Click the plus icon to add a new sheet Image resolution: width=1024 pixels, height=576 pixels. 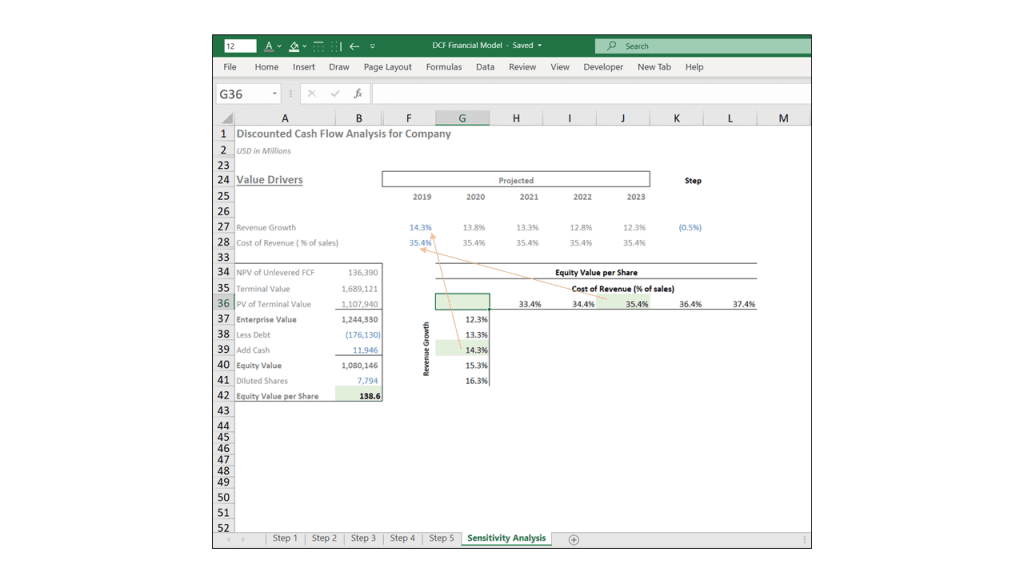pyautogui.click(x=574, y=539)
